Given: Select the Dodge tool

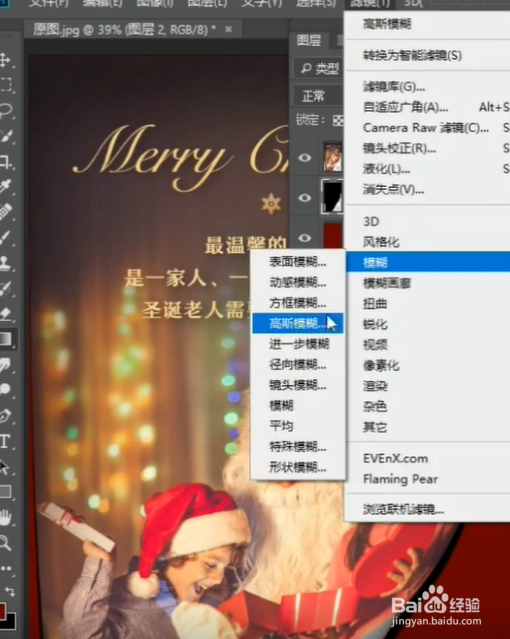Looking at the screenshot, I should pyautogui.click(x=6, y=389).
